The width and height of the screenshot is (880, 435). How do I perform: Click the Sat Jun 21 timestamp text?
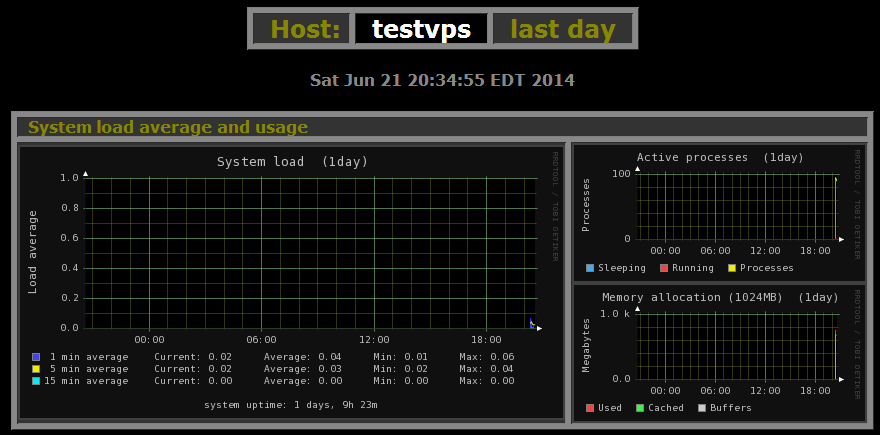[442, 80]
